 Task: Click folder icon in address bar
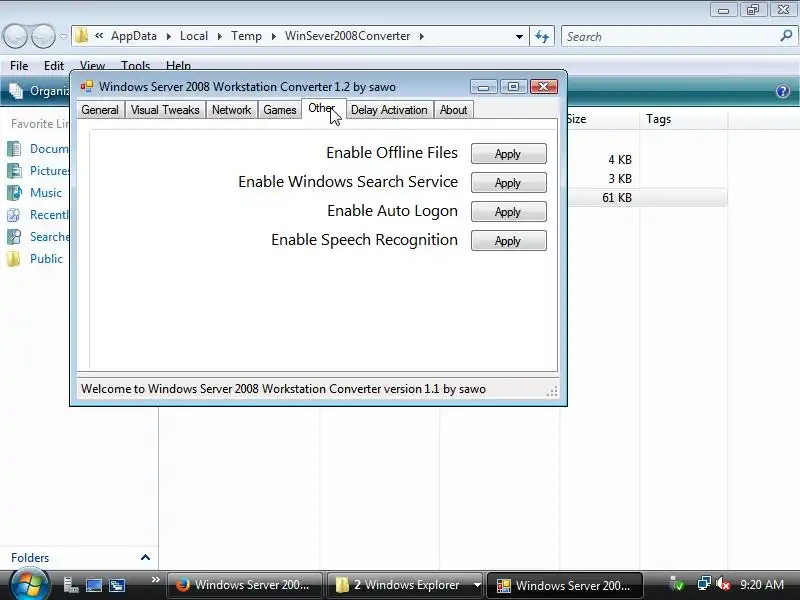[x=81, y=36]
